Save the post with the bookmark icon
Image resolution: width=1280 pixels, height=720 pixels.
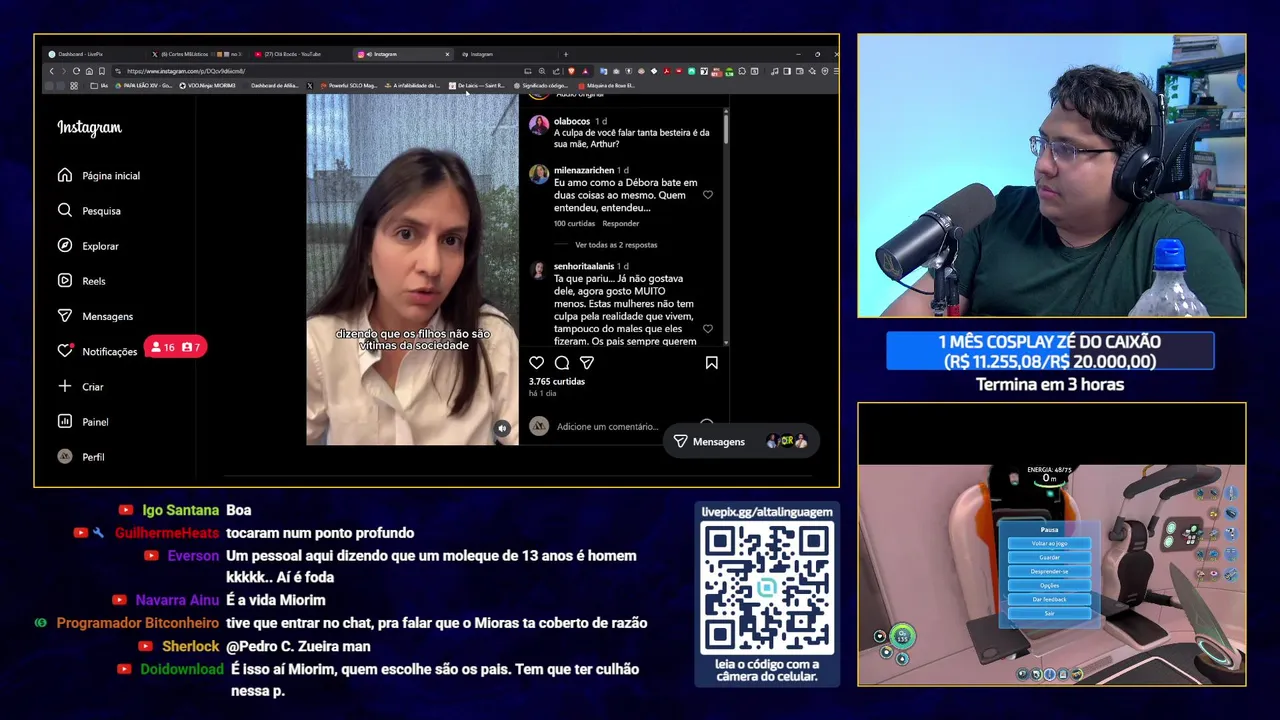712,363
